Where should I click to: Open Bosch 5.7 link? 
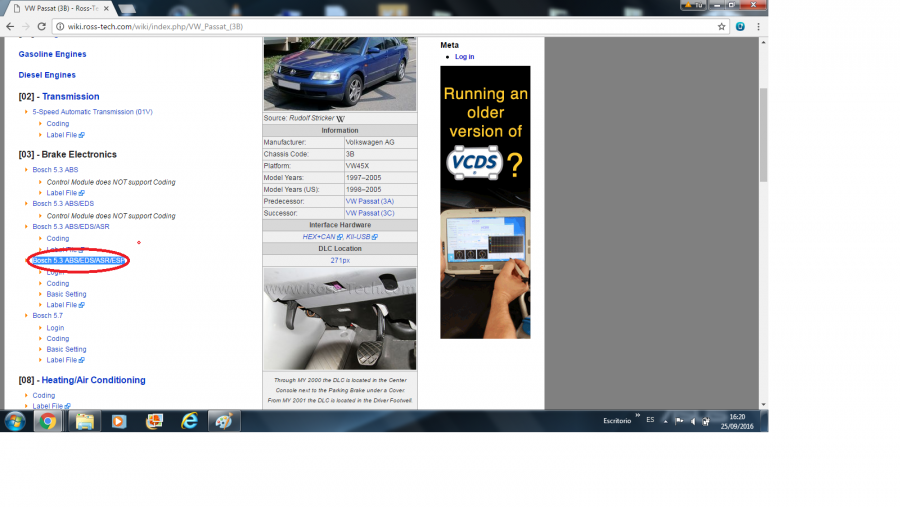(48, 316)
